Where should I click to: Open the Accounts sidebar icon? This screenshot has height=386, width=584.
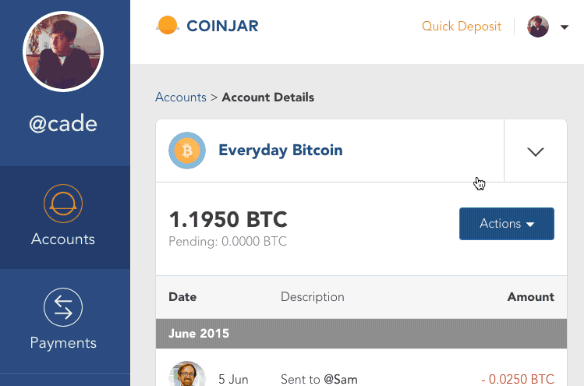(63, 203)
